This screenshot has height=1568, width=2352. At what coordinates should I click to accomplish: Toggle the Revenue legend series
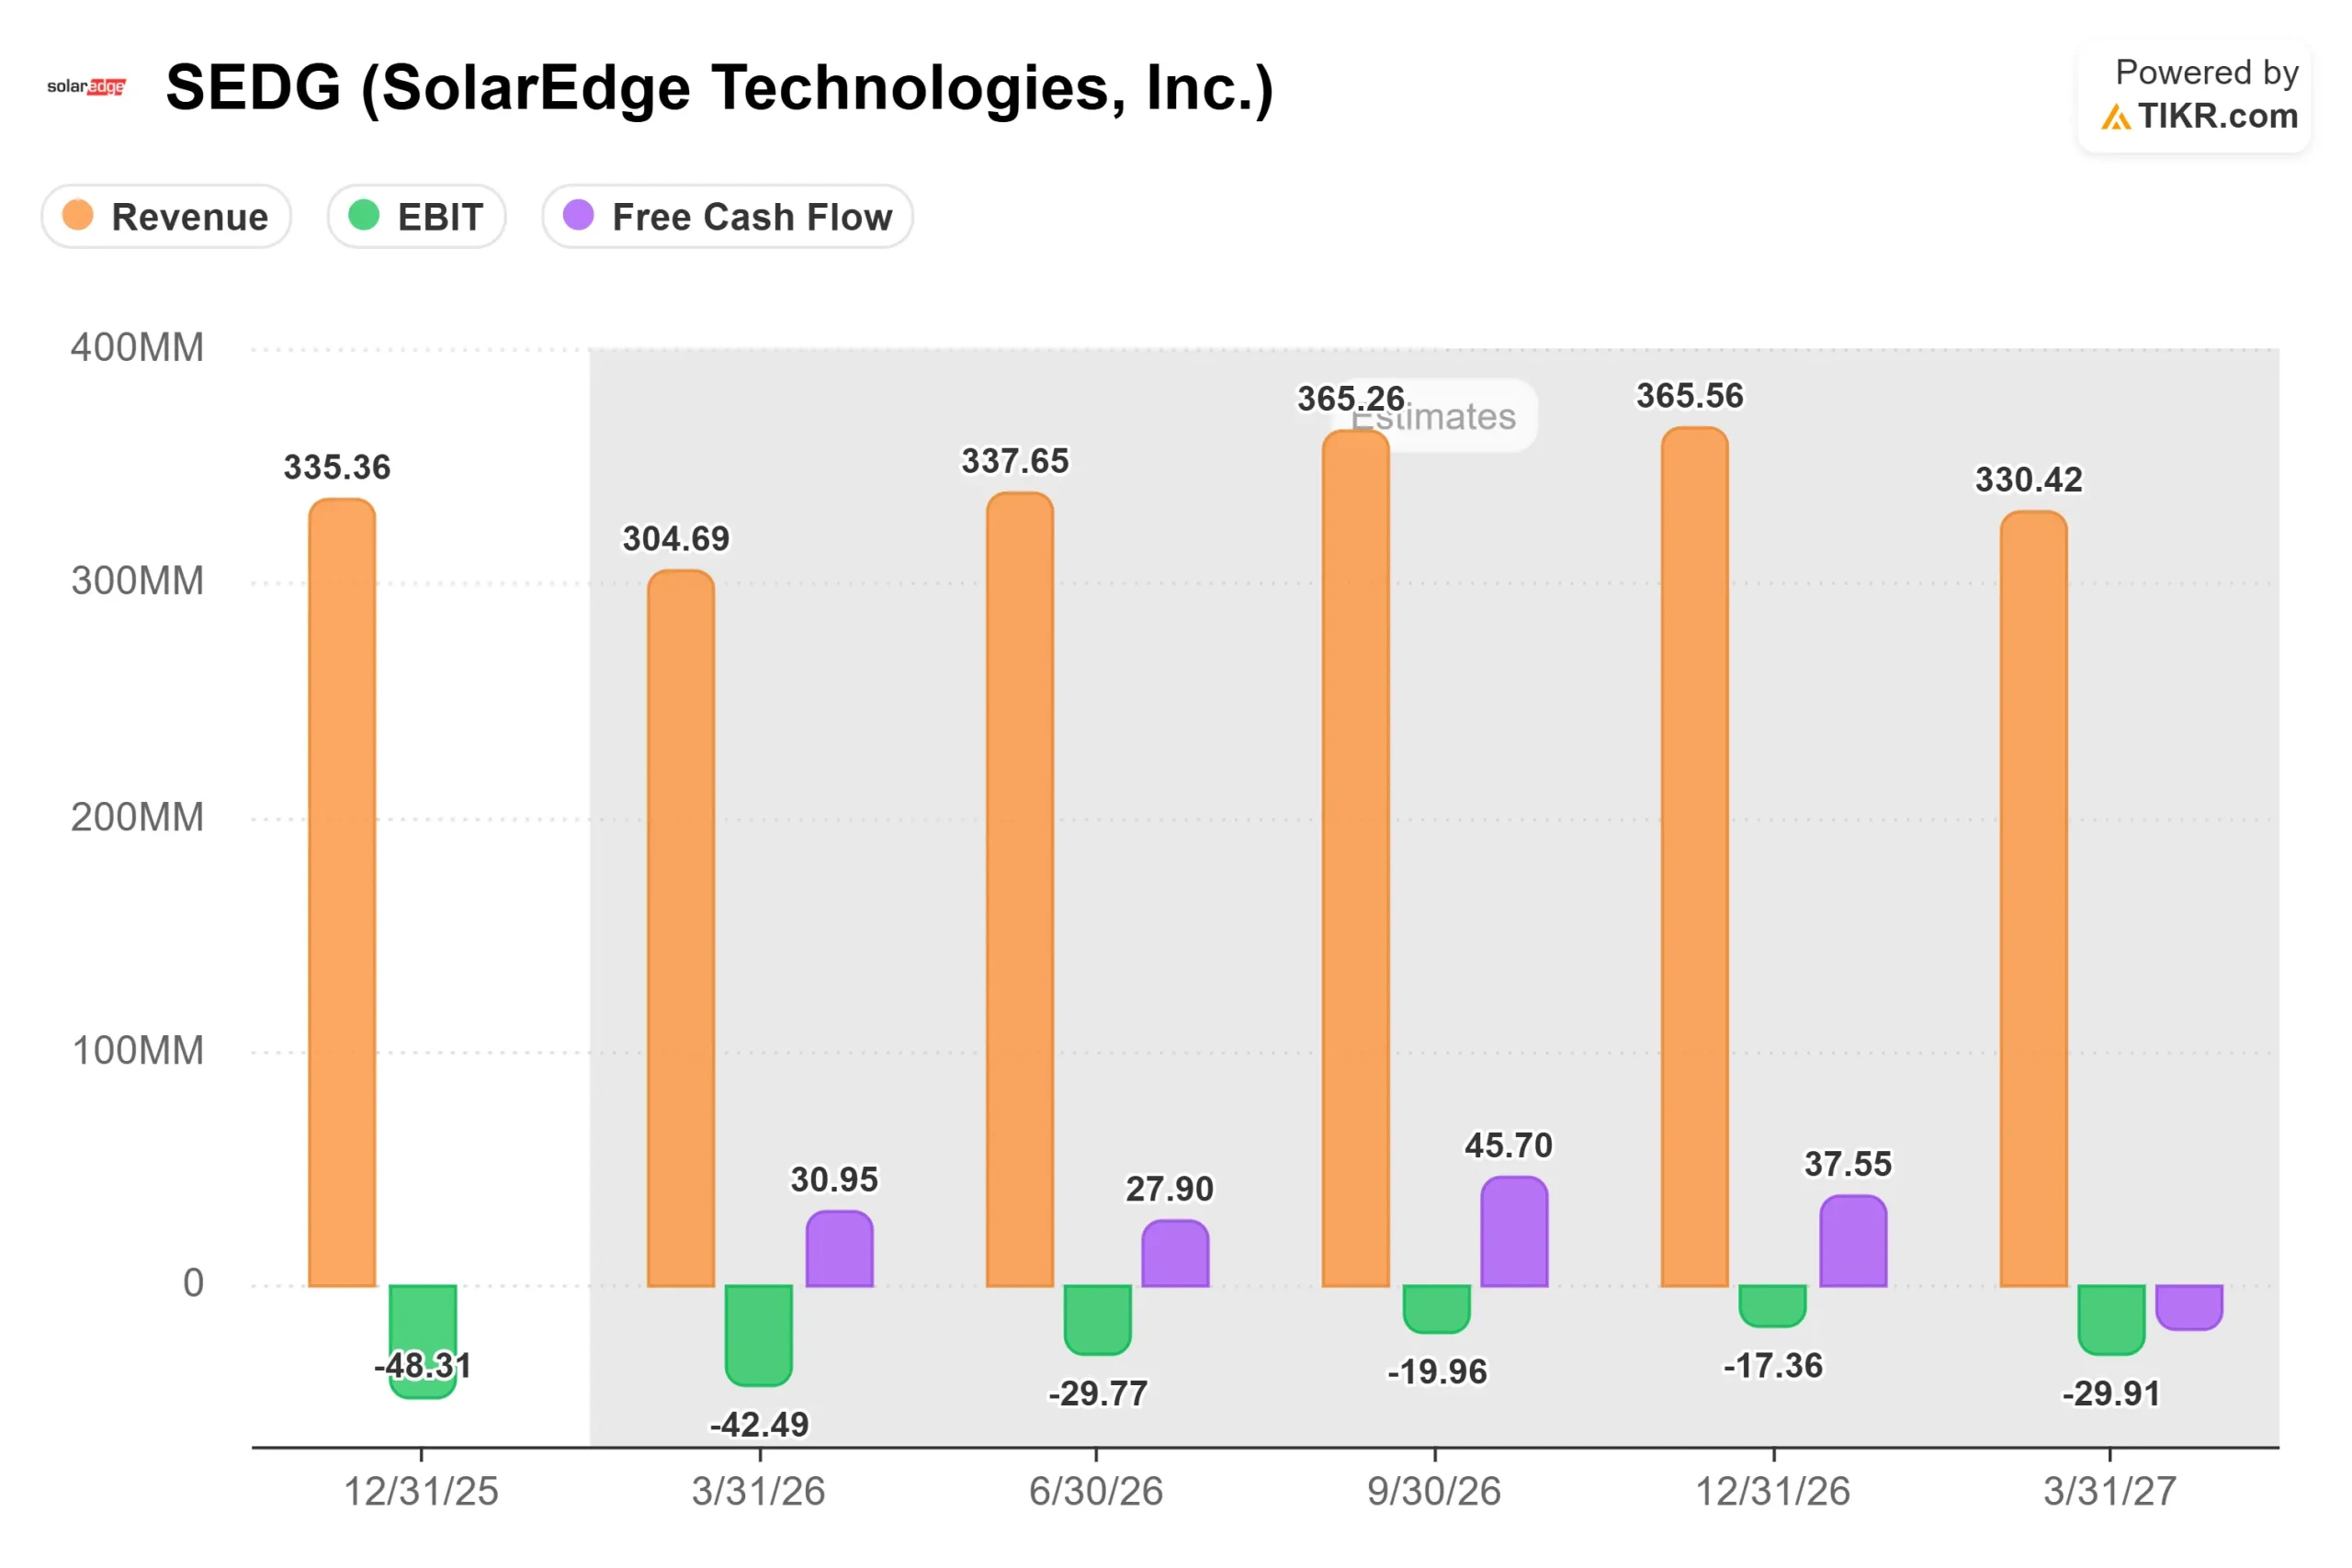coord(166,216)
